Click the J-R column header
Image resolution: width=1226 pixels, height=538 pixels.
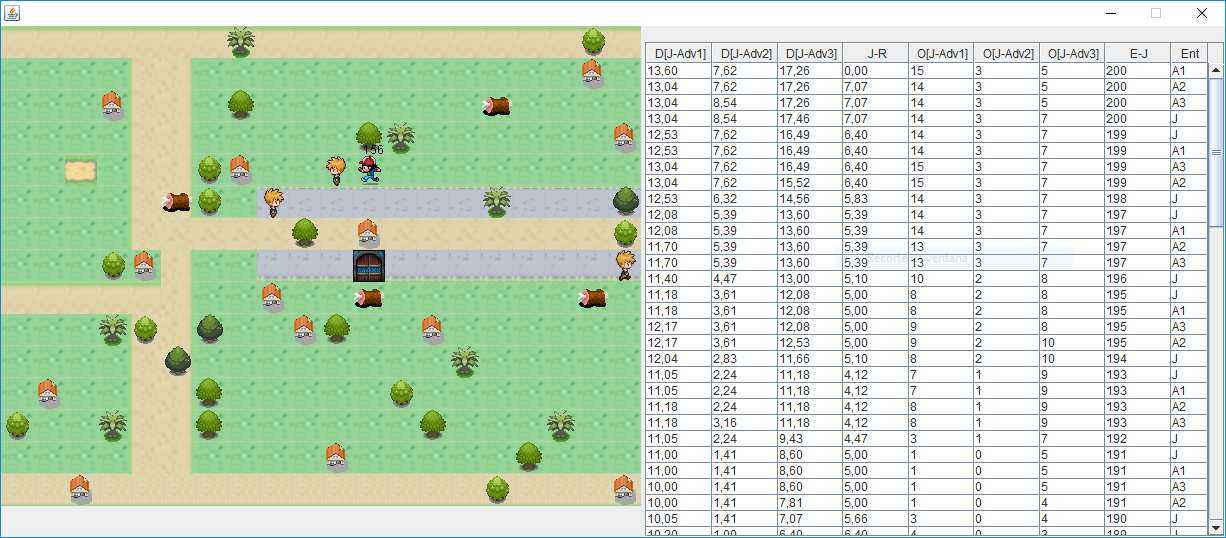click(875, 54)
